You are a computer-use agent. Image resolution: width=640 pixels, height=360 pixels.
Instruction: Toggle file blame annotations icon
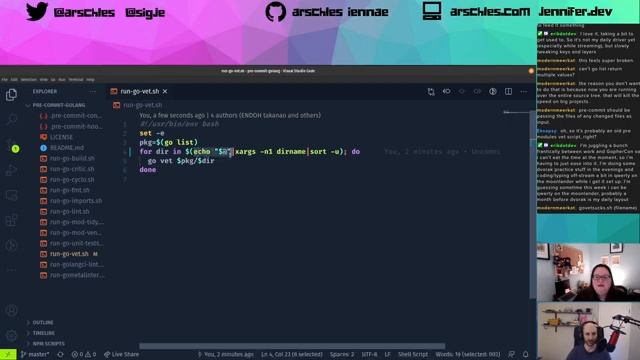(x=493, y=91)
